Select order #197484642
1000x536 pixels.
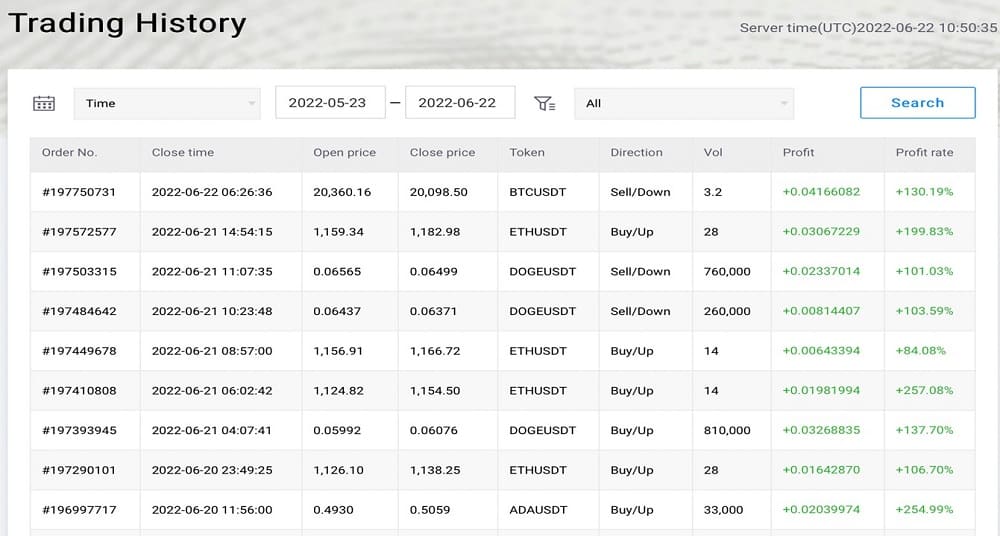click(79, 311)
